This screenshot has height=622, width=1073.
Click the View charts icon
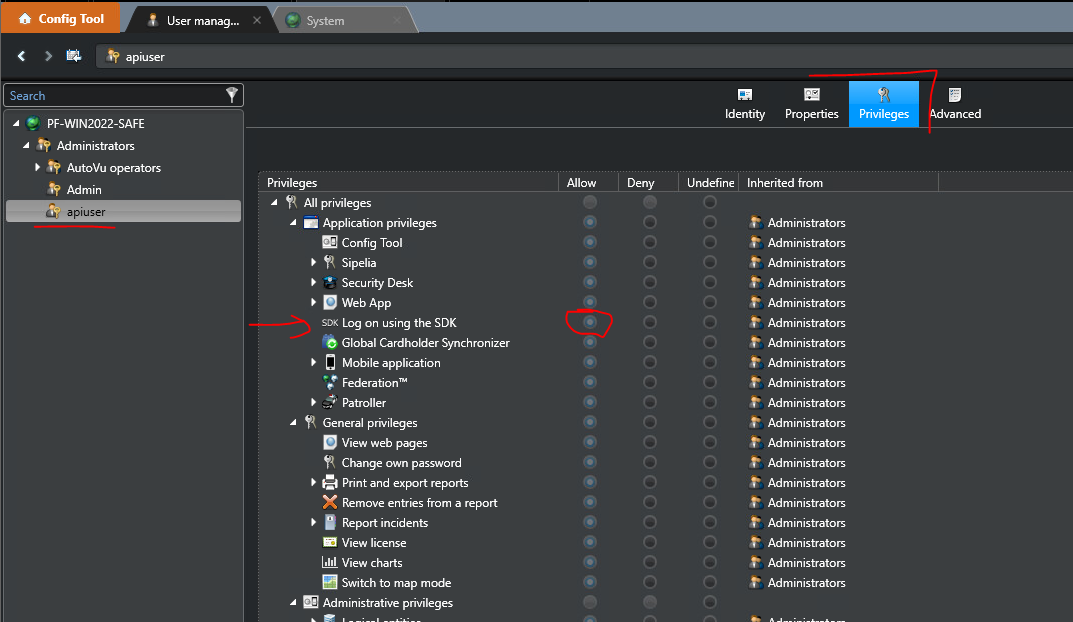330,563
